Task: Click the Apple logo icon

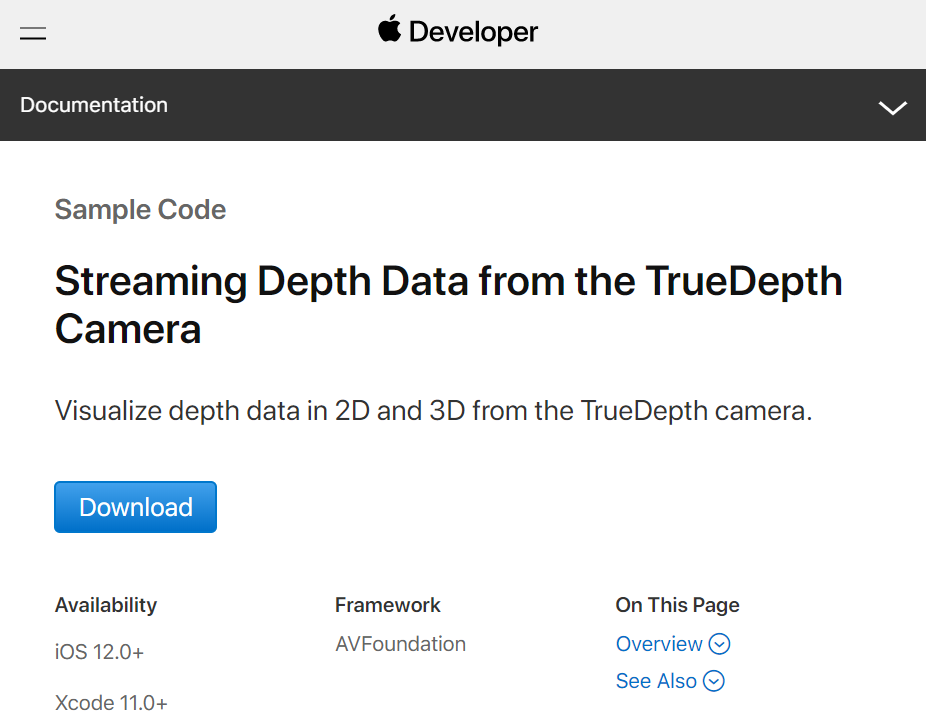Action: point(389,29)
